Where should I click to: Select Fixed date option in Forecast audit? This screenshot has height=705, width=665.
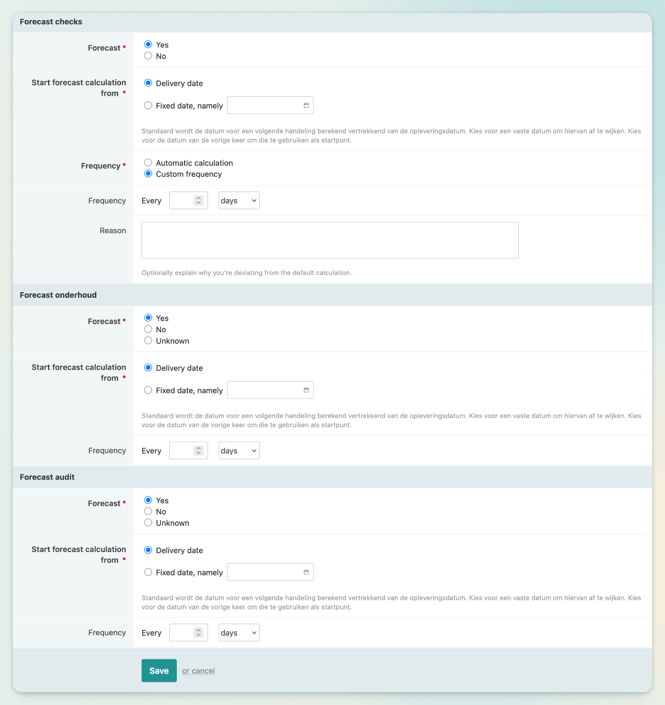(148, 572)
